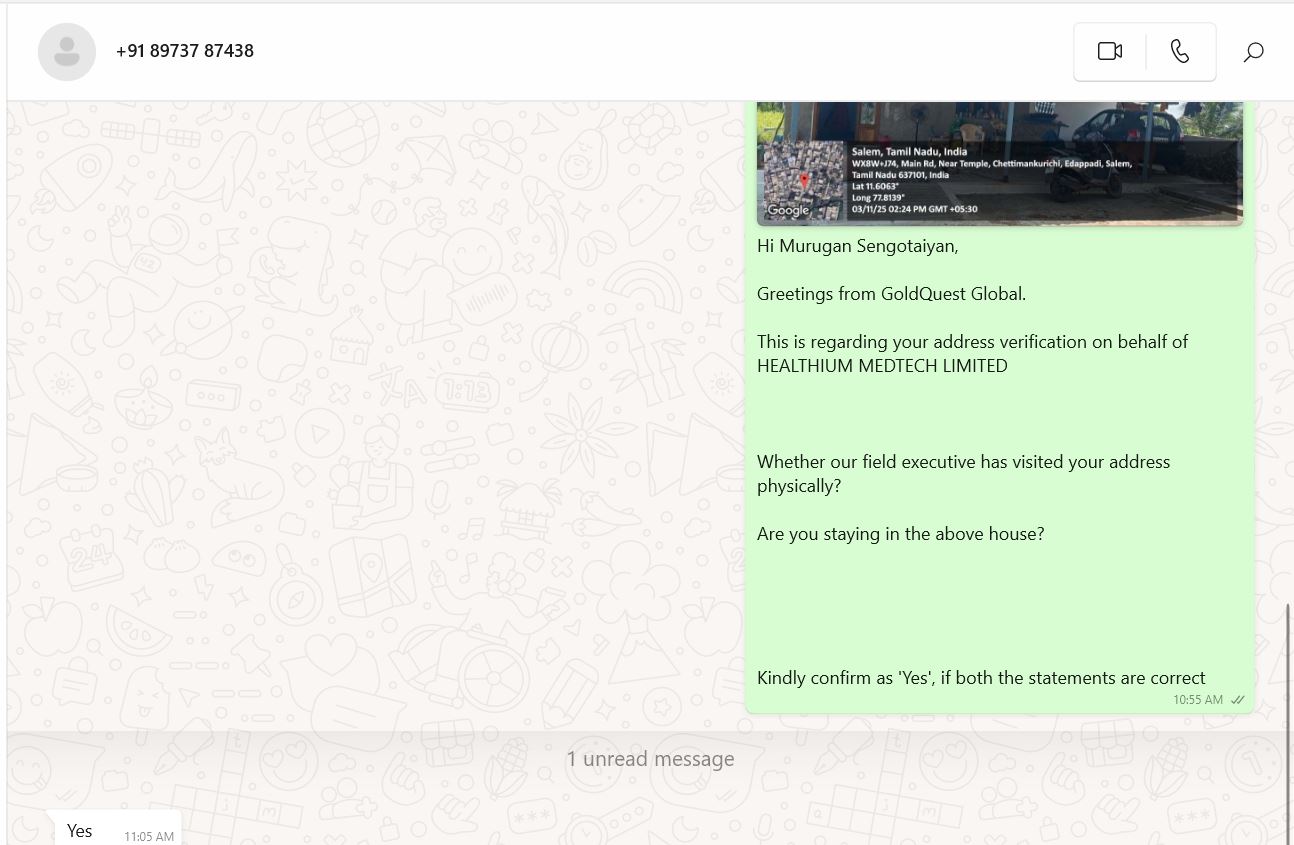
Task: Click the 'Kindly confirm as Yes' line
Action: [x=981, y=678]
